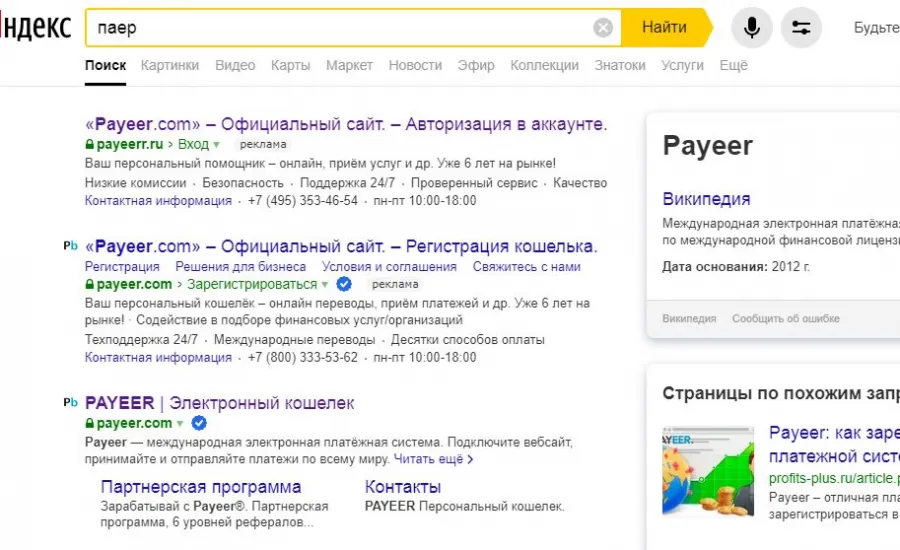Click the lock icon beside payeer.com Зарегистрироваться

pyautogui.click(x=90, y=284)
